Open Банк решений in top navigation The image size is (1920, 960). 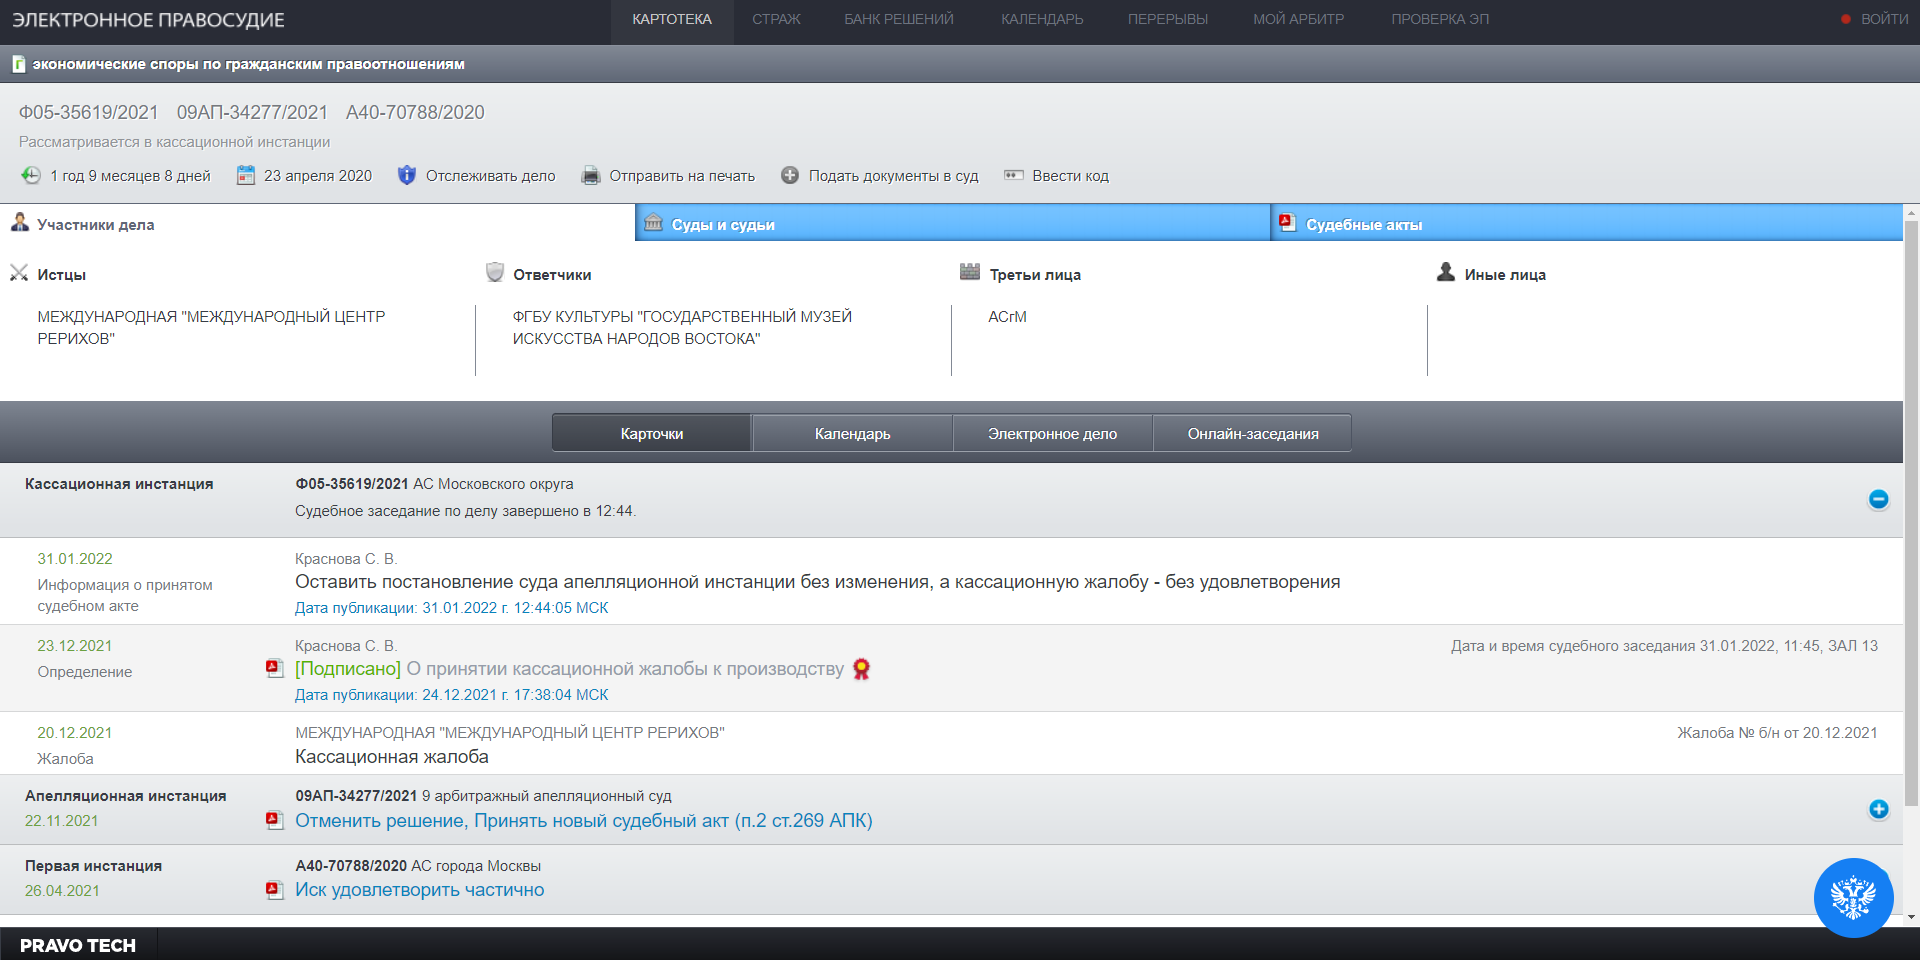point(898,19)
